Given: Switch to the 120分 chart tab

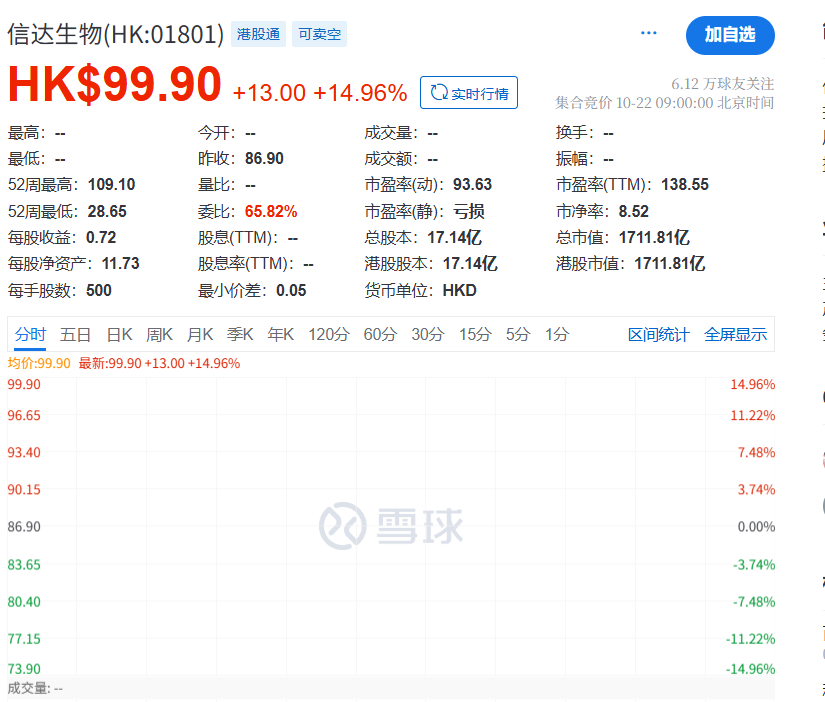Looking at the screenshot, I should (329, 335).
